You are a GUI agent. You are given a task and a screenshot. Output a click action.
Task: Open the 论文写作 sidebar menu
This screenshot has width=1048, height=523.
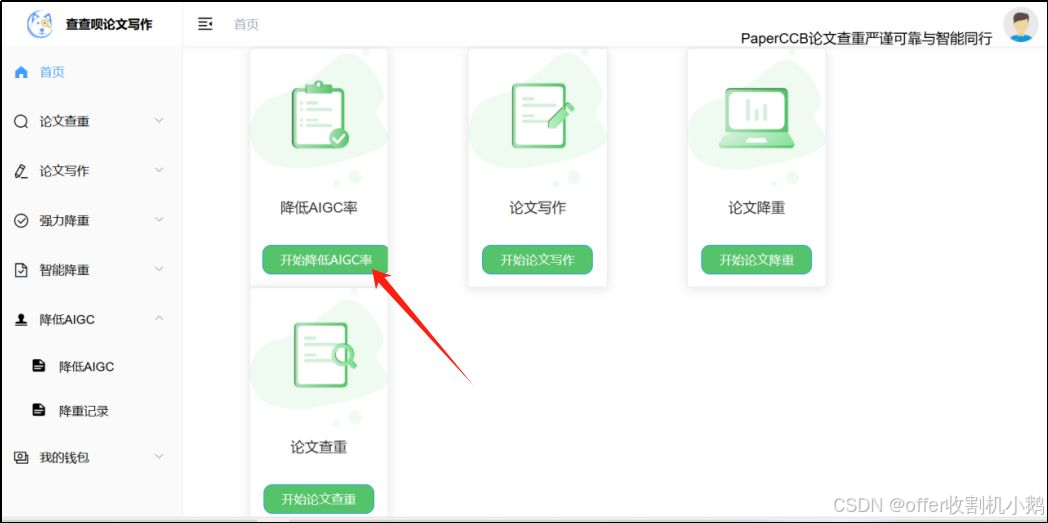92,171
